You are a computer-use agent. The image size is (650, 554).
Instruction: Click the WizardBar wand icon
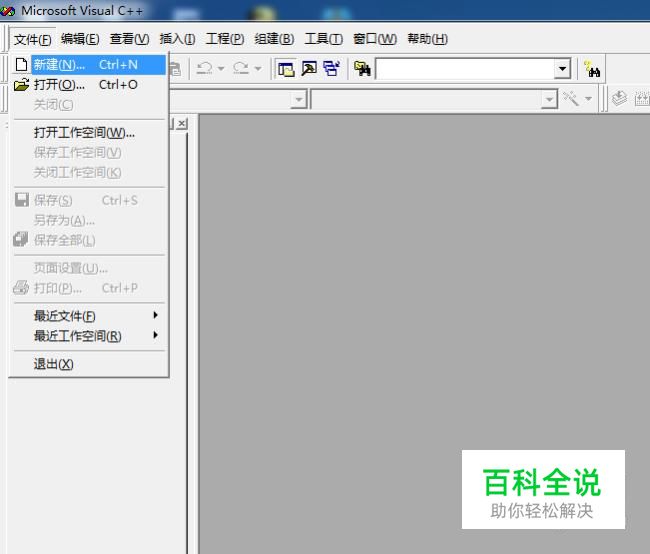tap(571, 99)
